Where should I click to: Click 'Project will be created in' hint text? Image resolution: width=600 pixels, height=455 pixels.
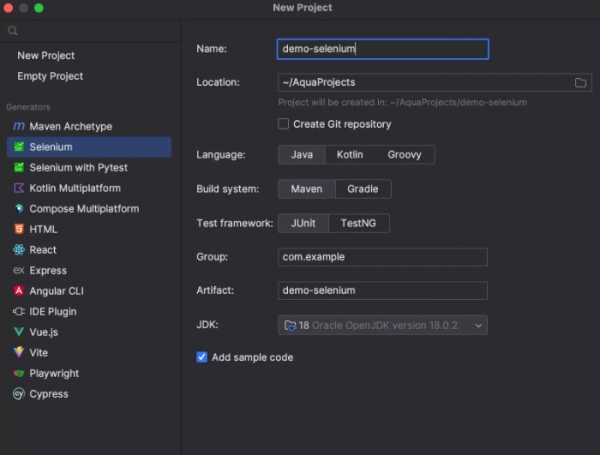(402, 103)
